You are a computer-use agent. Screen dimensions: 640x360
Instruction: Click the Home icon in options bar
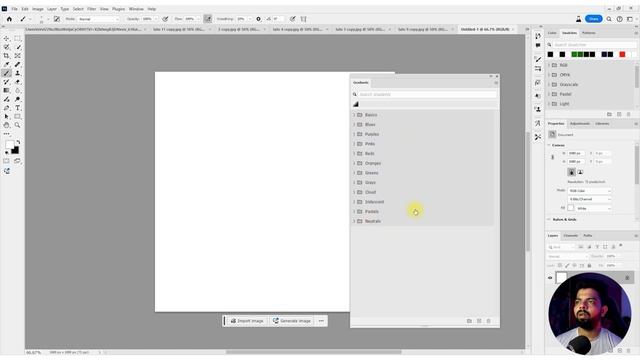9,19
